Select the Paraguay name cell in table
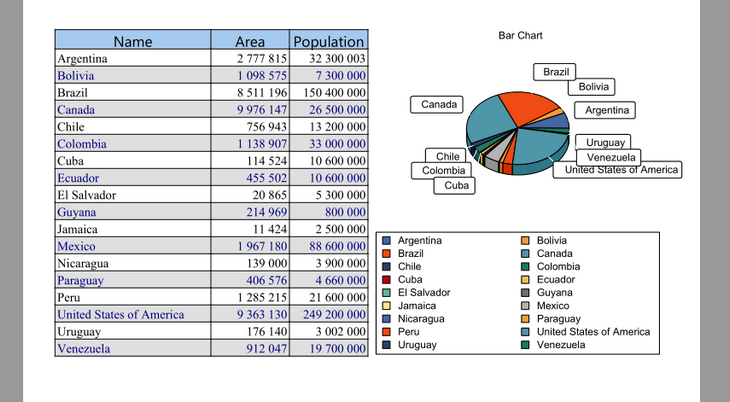This screenshot has height=402, width=730. pos(133,280)
